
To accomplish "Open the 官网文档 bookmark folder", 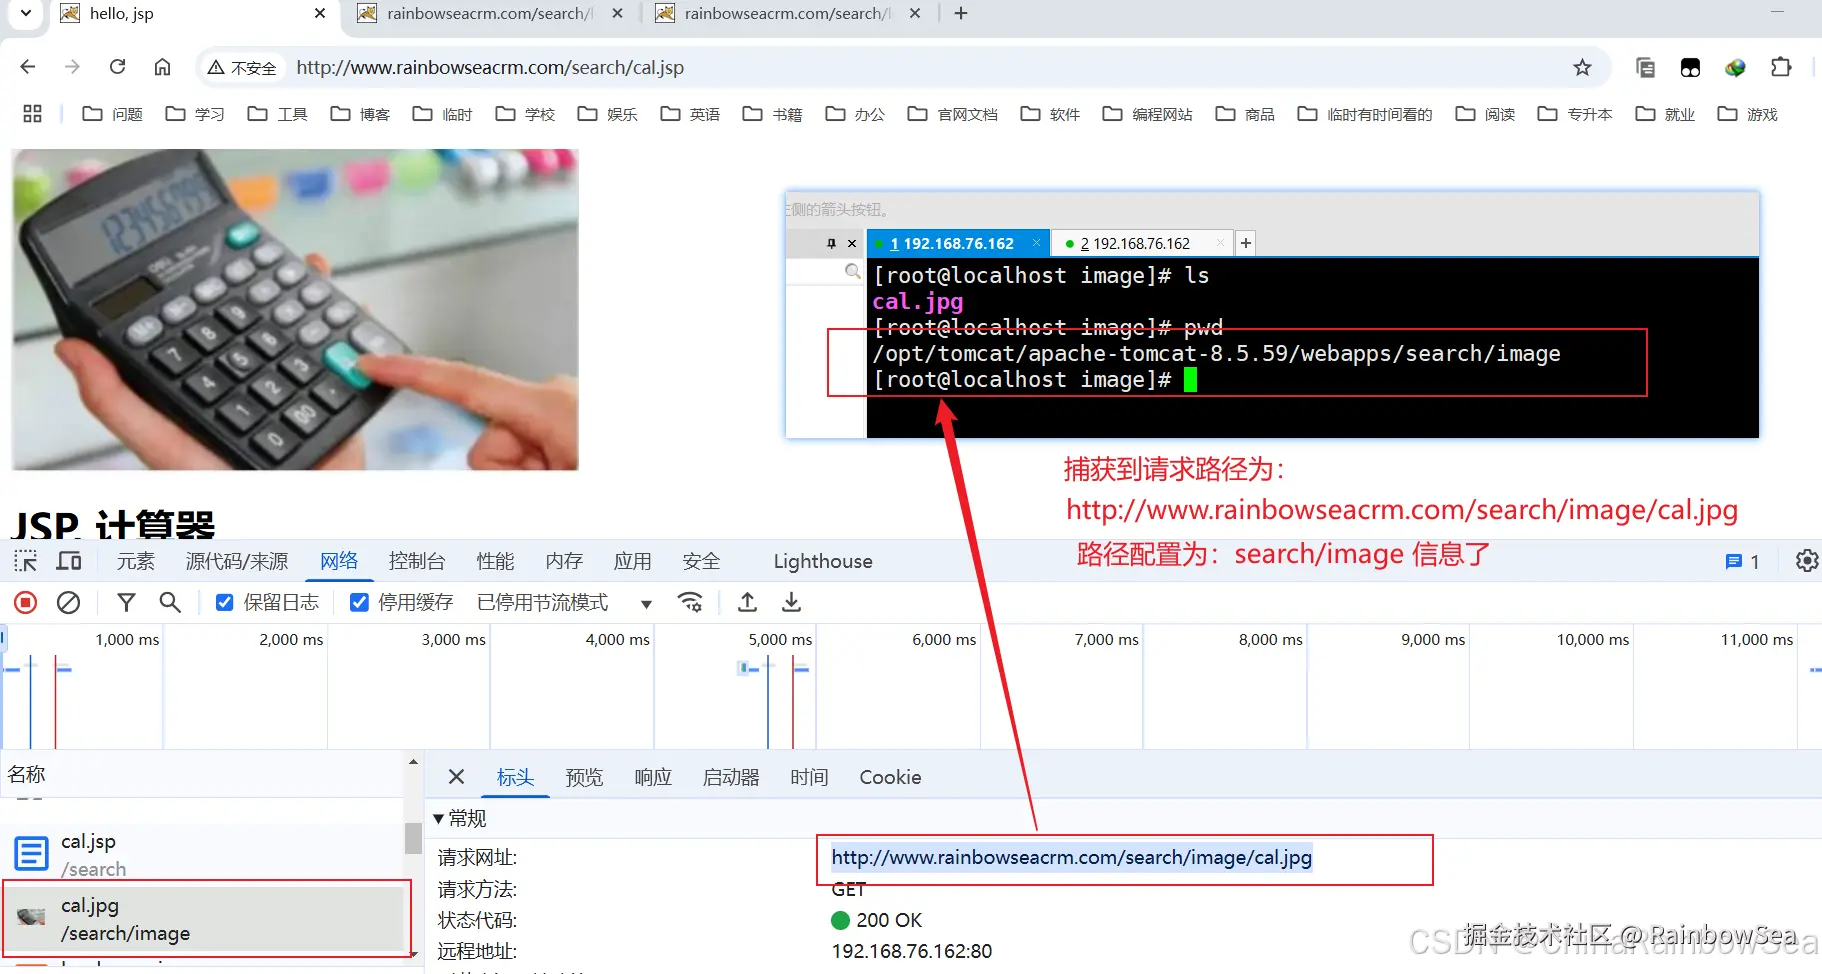I will click(952, 114).
